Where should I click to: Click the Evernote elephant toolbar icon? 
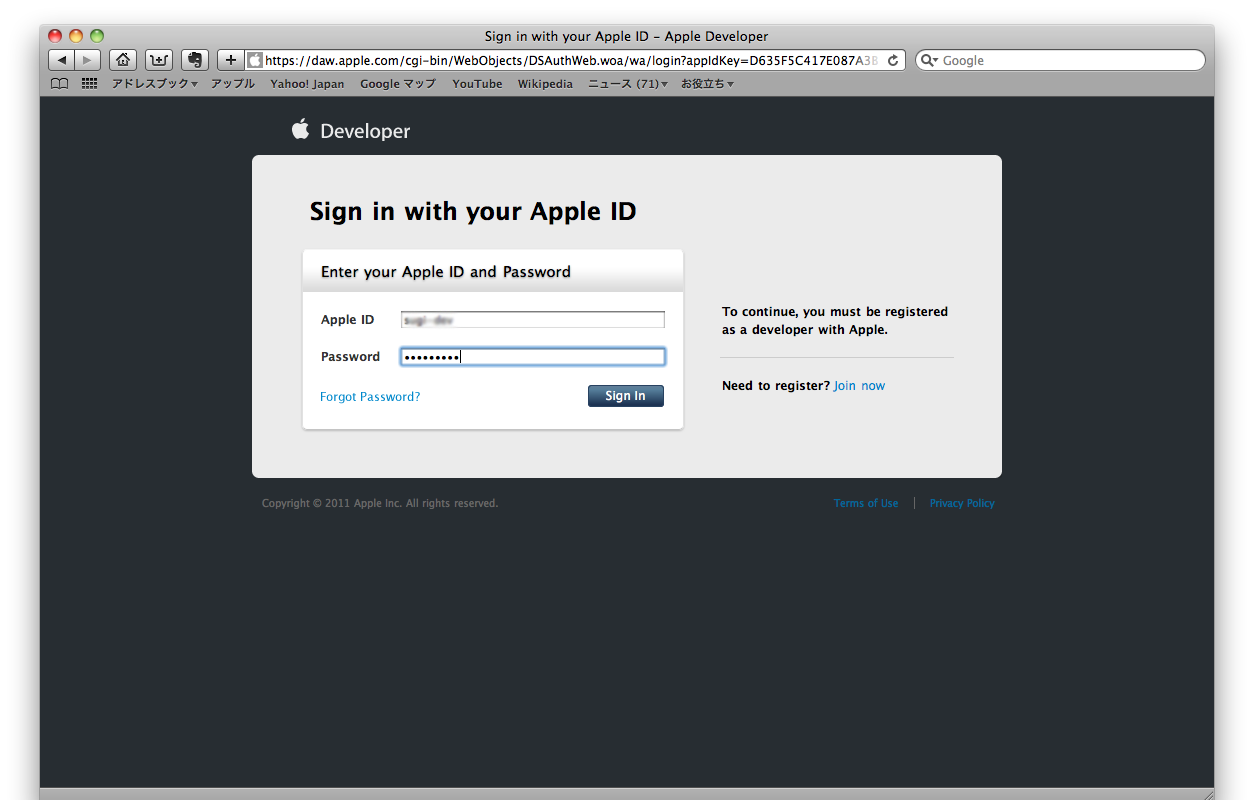(x=195, y=60)
